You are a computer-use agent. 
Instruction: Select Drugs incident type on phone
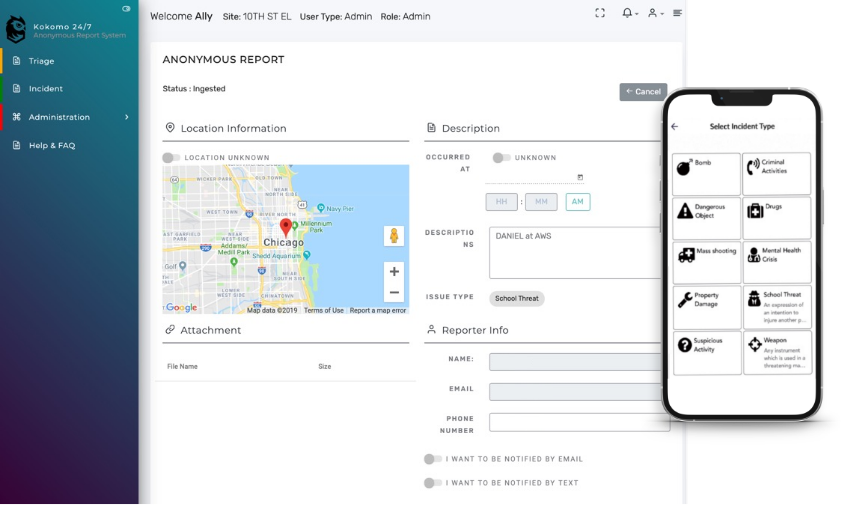coord(777,218)
